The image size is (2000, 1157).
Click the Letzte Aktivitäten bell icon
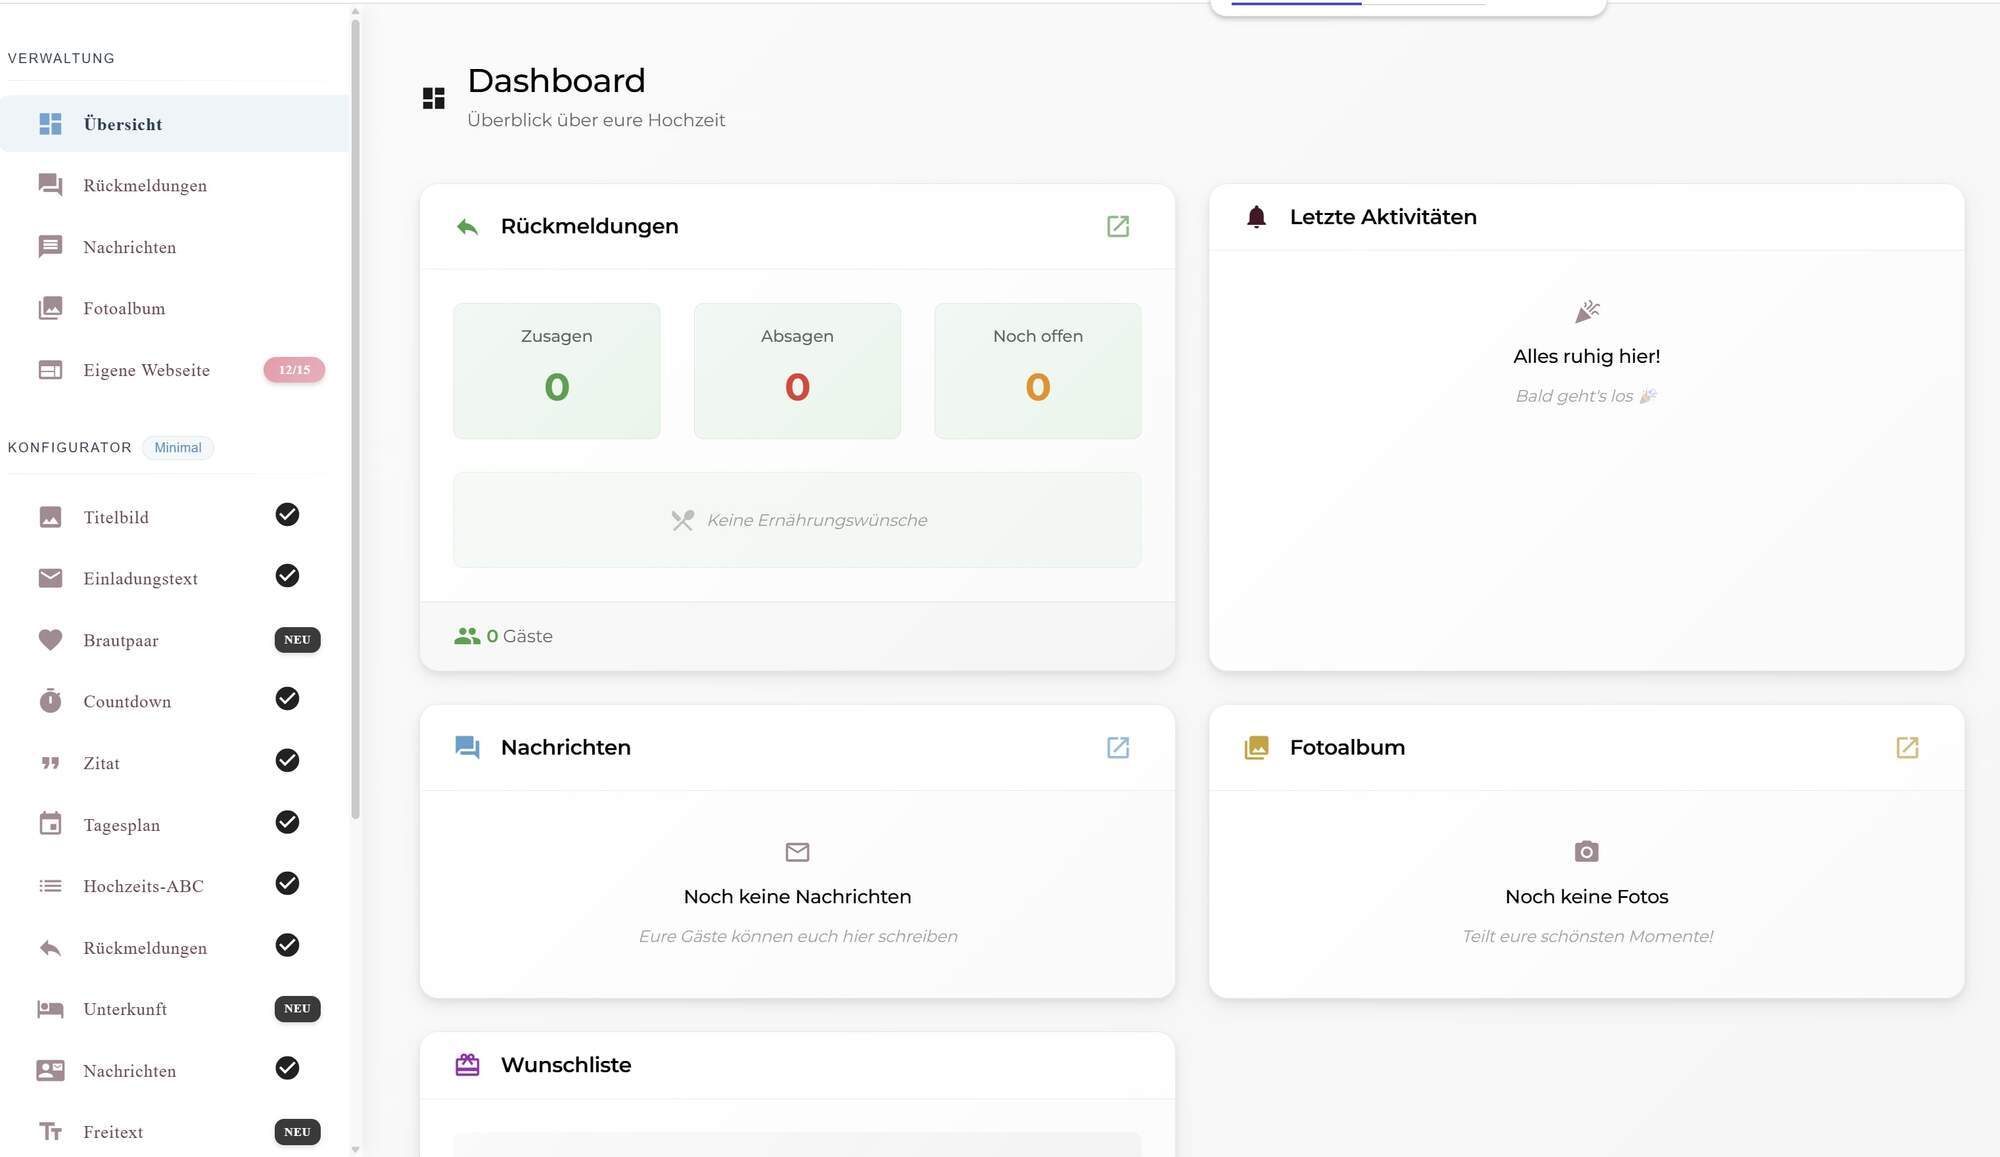point(1256,217)
